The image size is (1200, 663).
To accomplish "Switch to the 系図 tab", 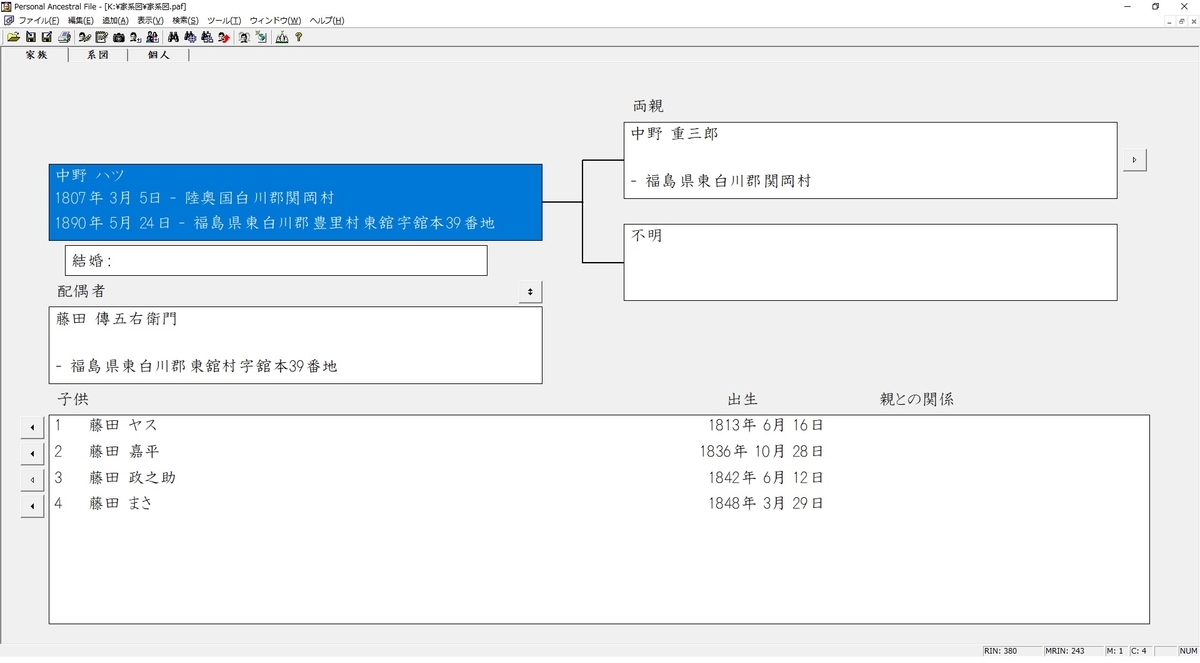I will click(x=96, y=55).
